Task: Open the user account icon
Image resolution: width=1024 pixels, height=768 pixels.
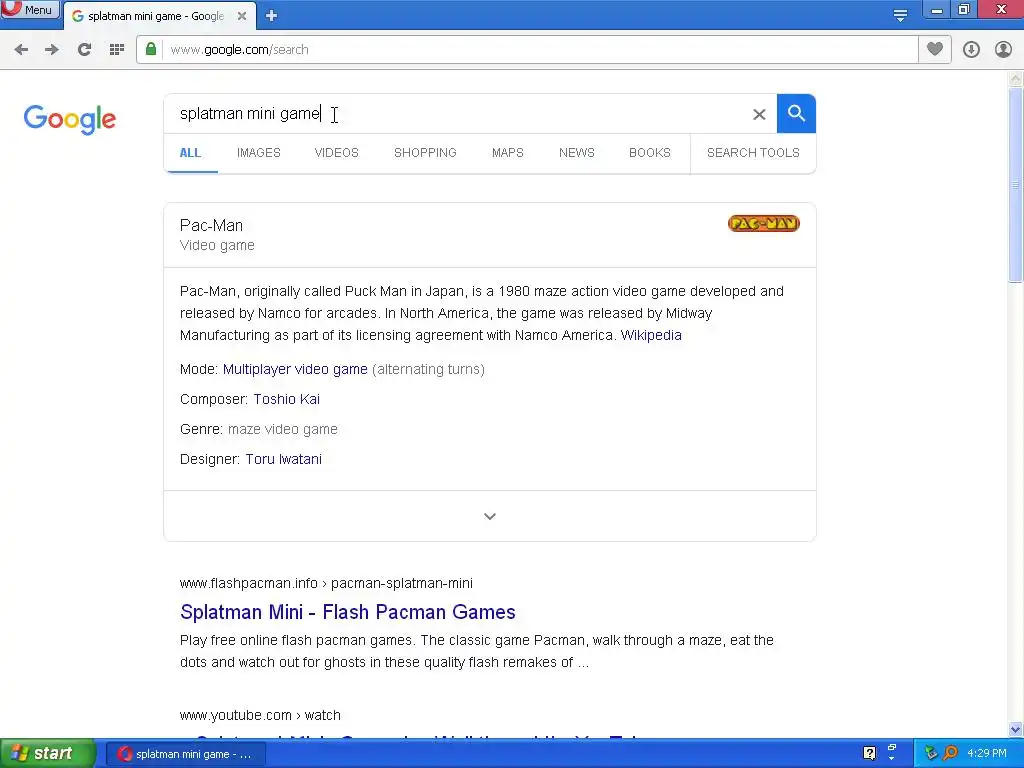Action: [1003, 50]
